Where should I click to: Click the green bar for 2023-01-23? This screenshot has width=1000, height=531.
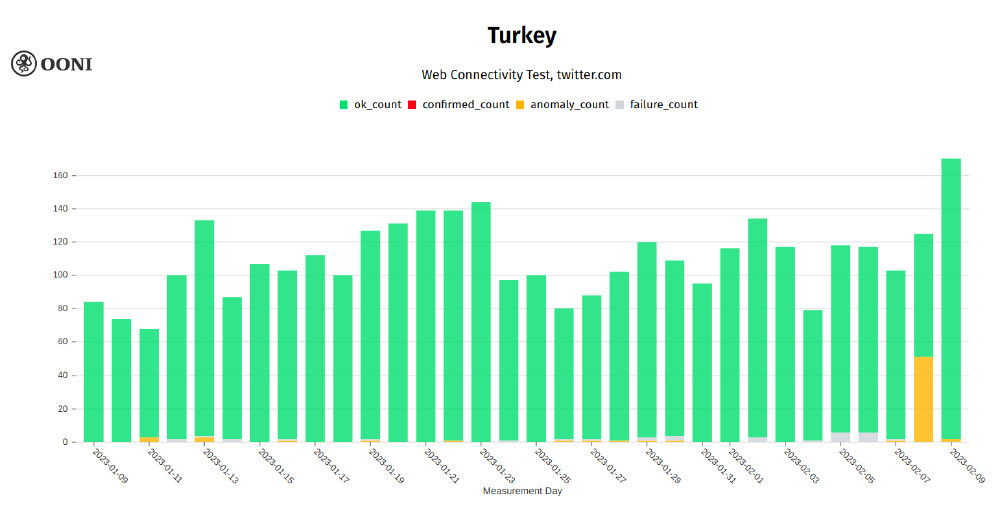(x=481, y=320)
